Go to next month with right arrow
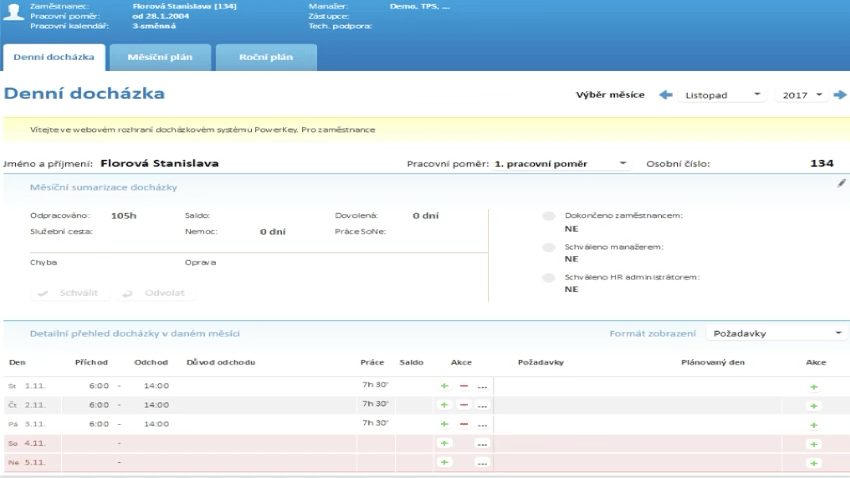 click(x=840, y=95)
